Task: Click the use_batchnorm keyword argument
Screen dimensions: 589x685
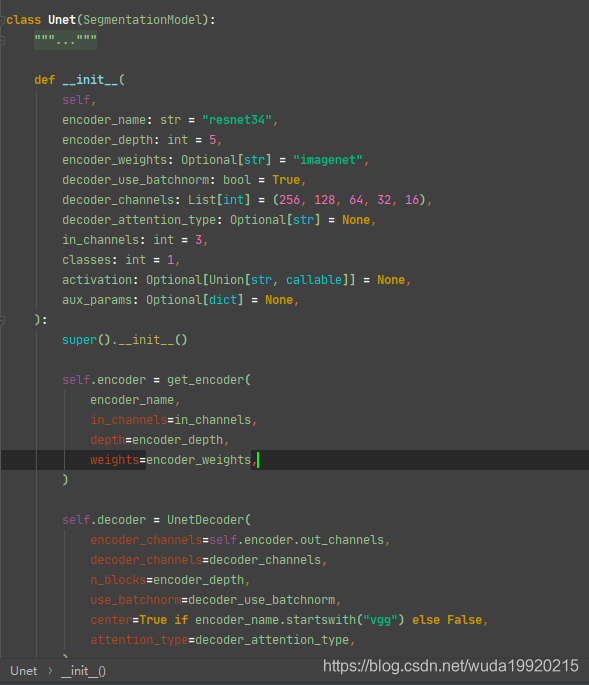Action: click(135, 600)
